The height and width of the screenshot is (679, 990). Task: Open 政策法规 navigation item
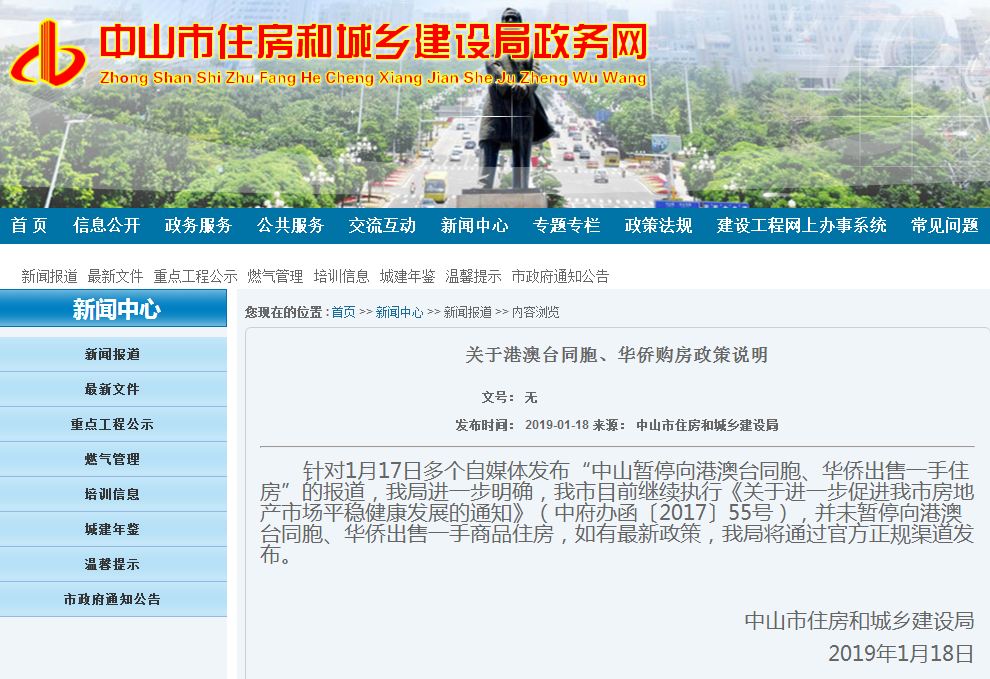[x=658, y=226]
